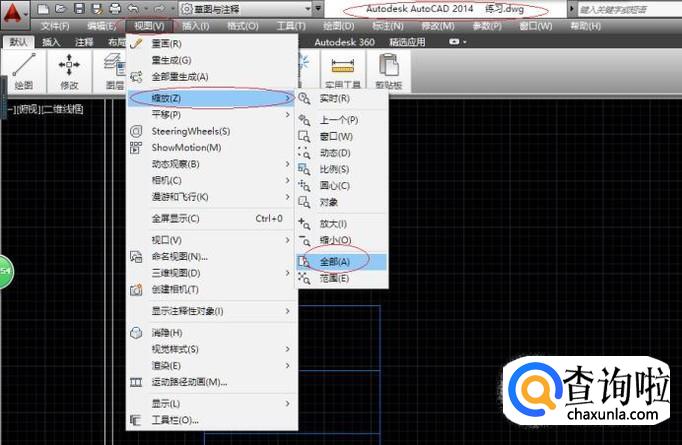Open the 实用工具 measure ribbon panel
682x445 pixels.
tap(343, 71)
